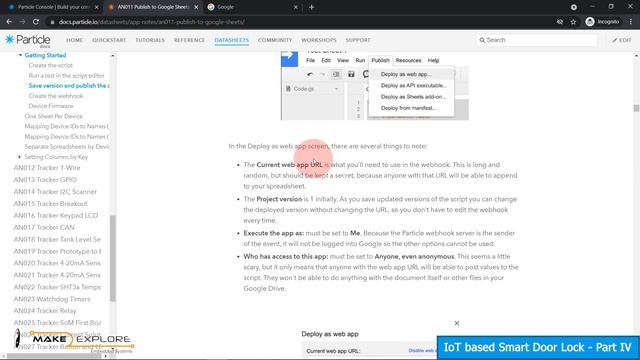Reload the page with the refresh icon
Image resolution: width=640 pixels, height=360 pixels.
click(36, 22)
